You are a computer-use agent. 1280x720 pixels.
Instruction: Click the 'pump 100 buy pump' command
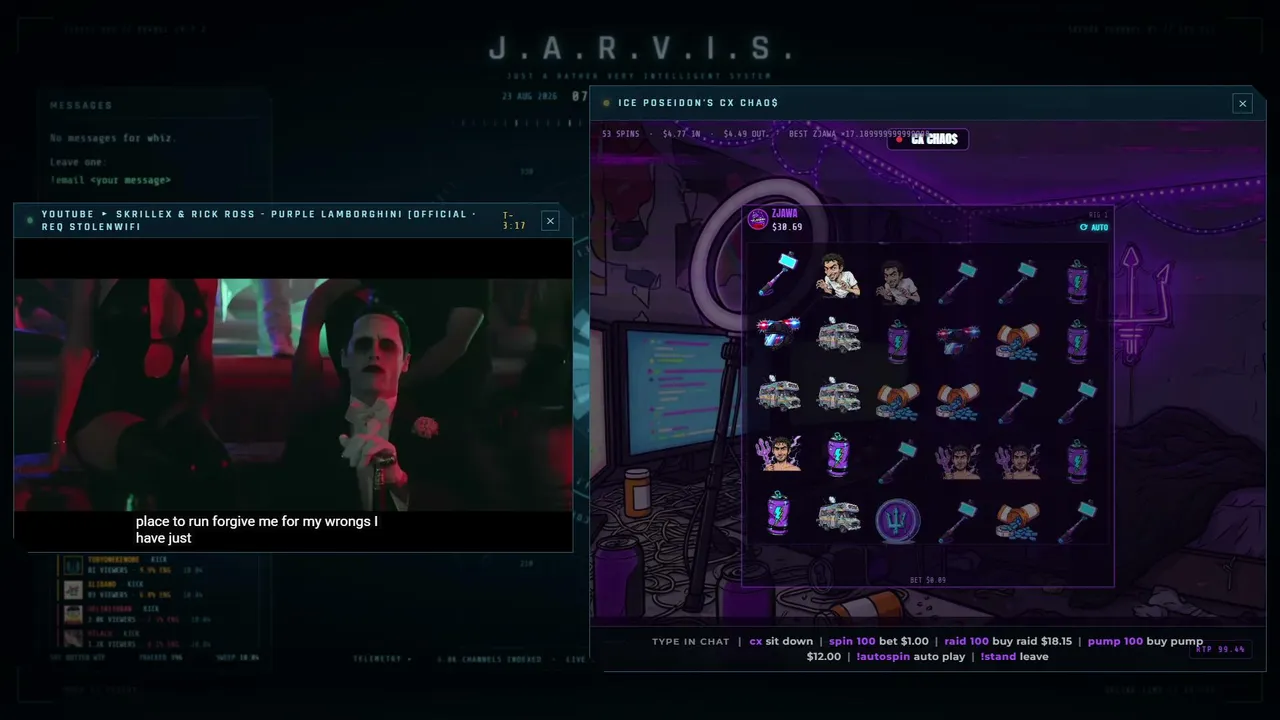(1145, 642)
